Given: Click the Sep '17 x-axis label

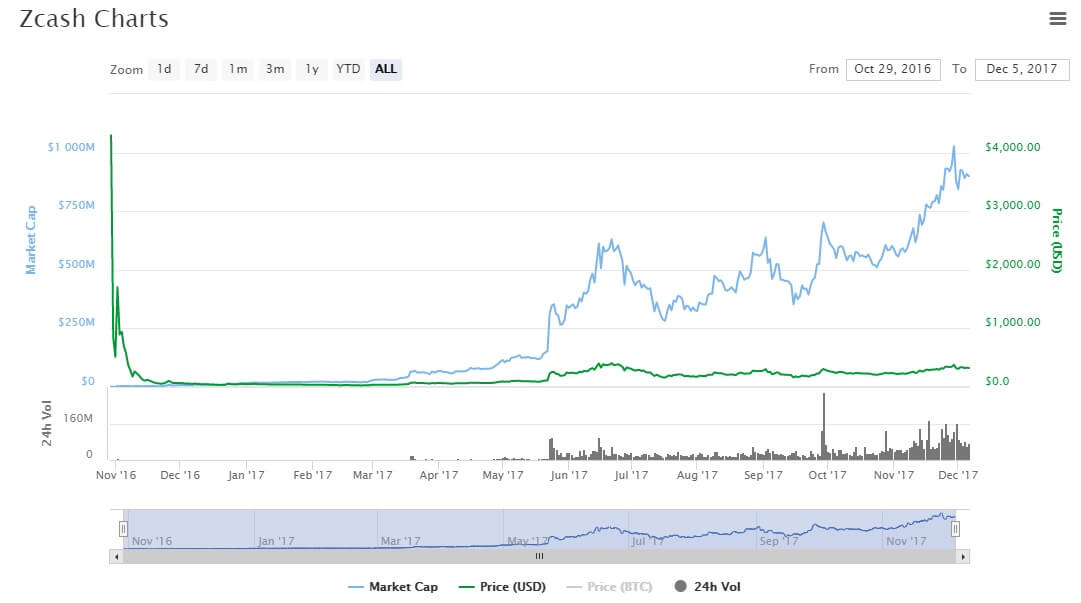Looking at the screenshot, I should pyautogui.click(x=763, y=475).
